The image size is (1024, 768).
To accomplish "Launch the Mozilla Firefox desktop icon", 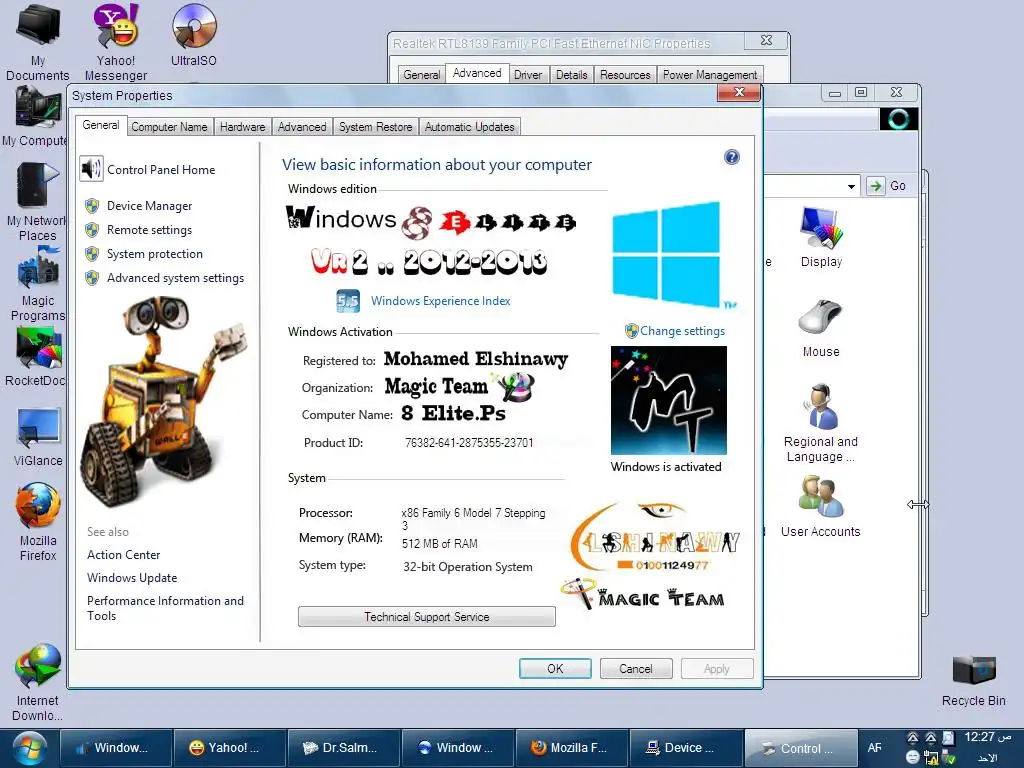I will 38,522.
